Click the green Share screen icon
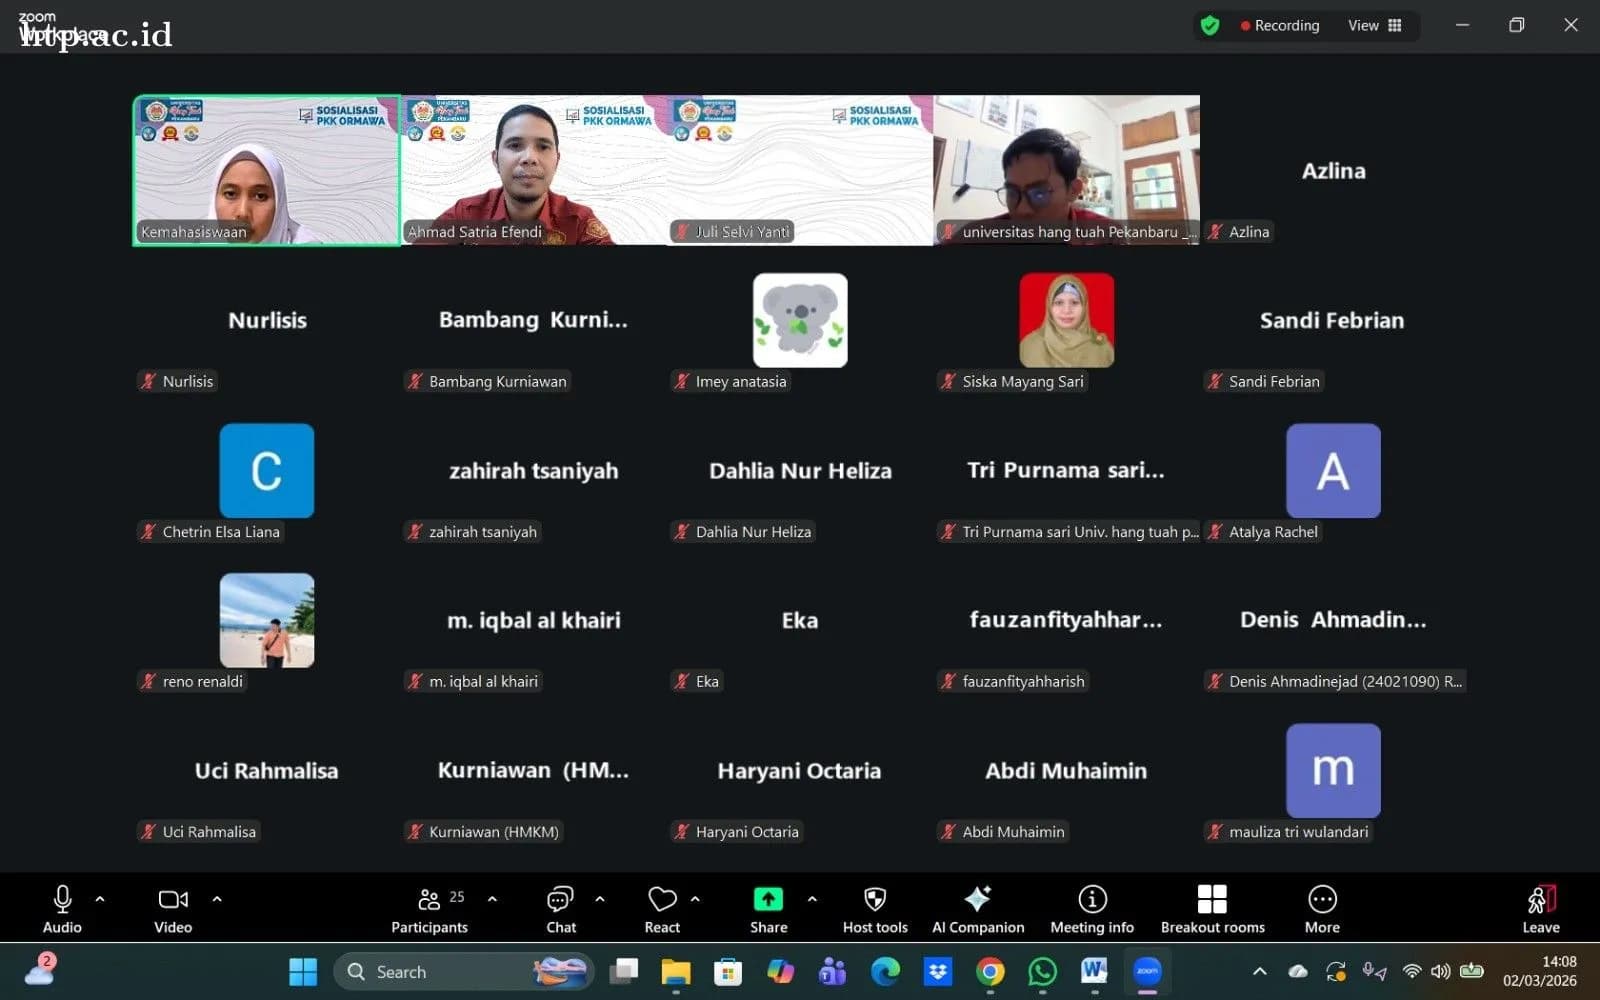Image resolution: width=1600 pixels, height=1000 pixels. [768, 899]
